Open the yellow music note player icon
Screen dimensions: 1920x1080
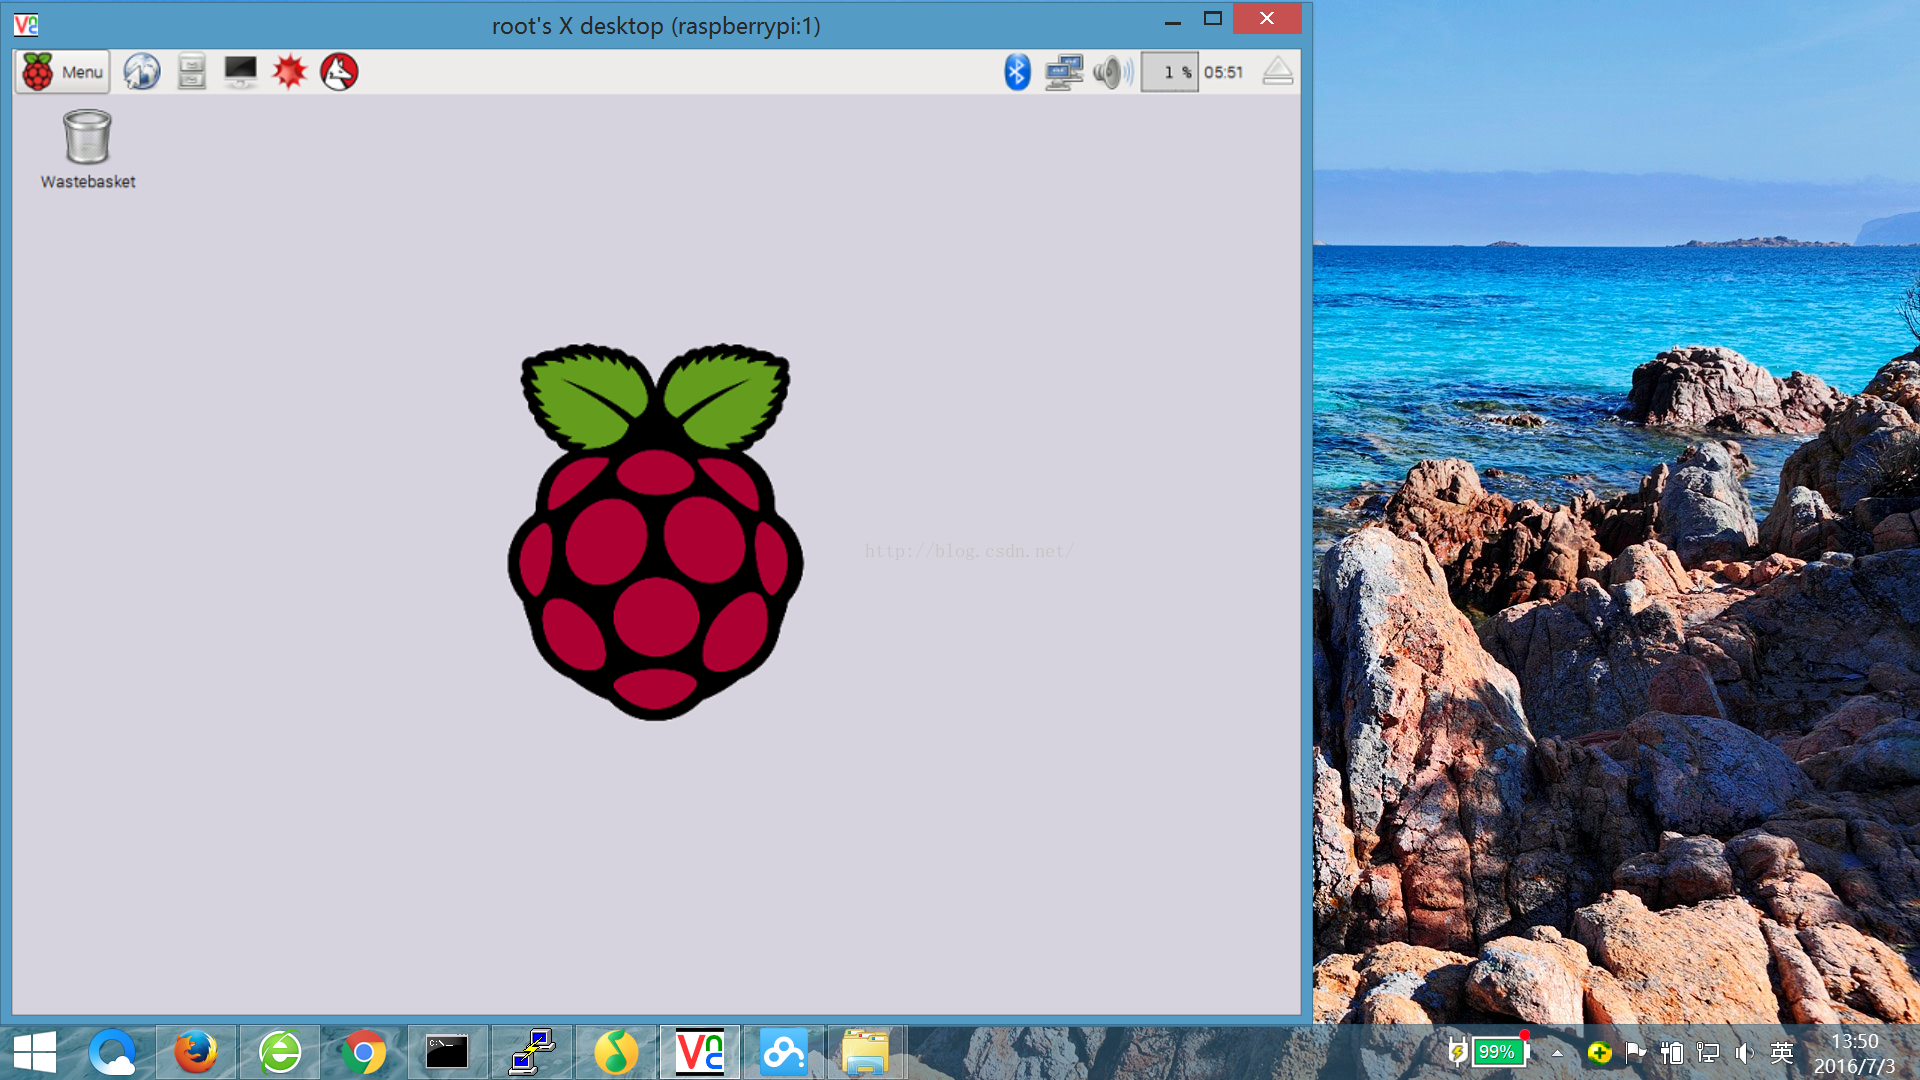(x=616, y=1053)
